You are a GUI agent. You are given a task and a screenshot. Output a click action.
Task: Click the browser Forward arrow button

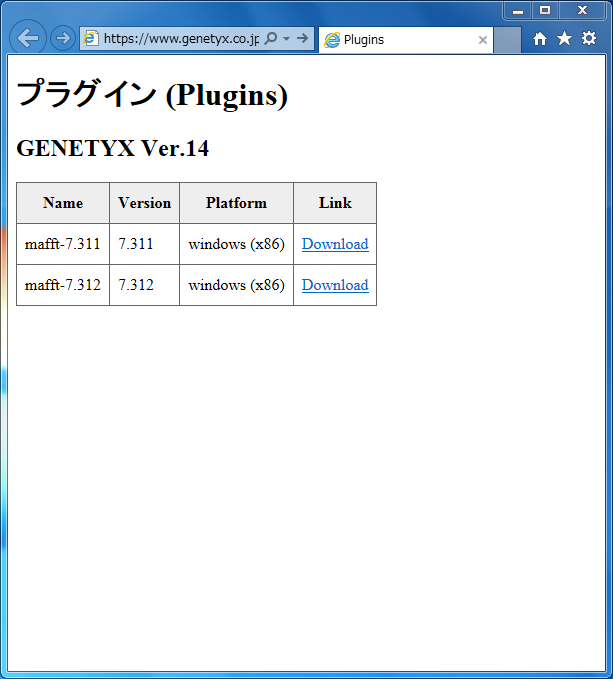(x=63, y=38)
